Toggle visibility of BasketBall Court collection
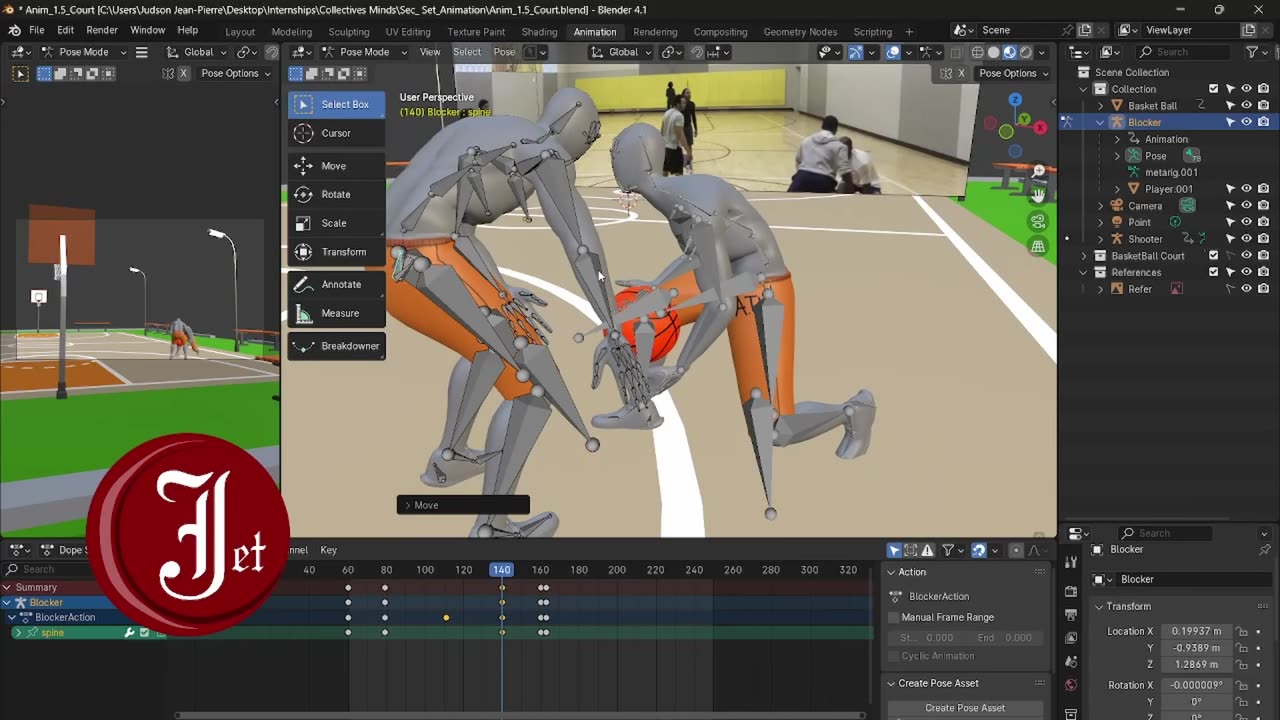Image resolution: width=1280 pixels, height=720 pixels. (x=1246, y=256)
